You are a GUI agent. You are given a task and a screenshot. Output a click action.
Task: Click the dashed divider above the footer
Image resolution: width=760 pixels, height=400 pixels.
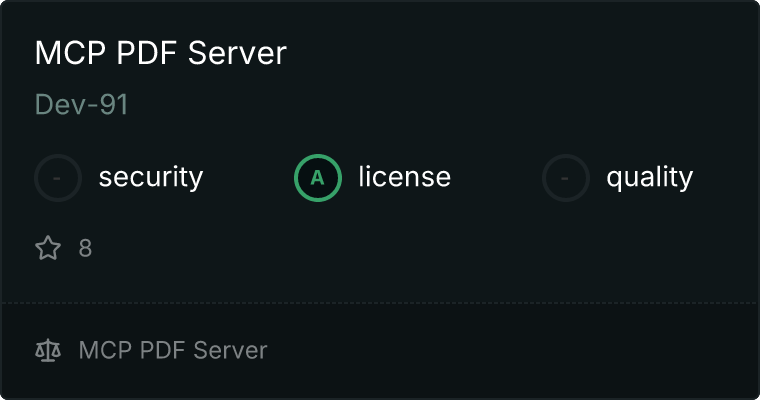tap(380, 302)
